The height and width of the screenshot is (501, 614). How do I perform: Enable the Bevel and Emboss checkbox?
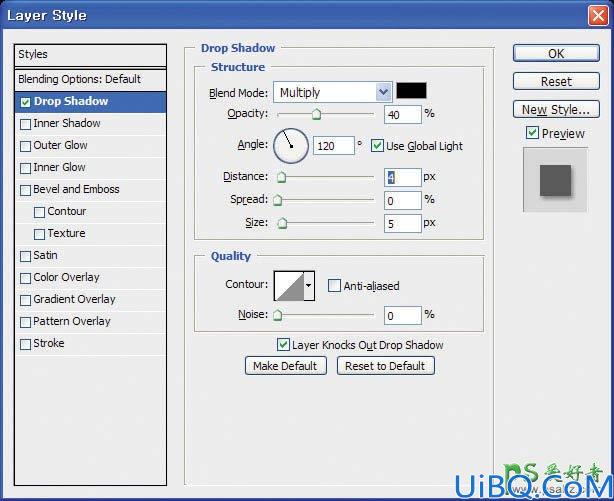(25, 190)
